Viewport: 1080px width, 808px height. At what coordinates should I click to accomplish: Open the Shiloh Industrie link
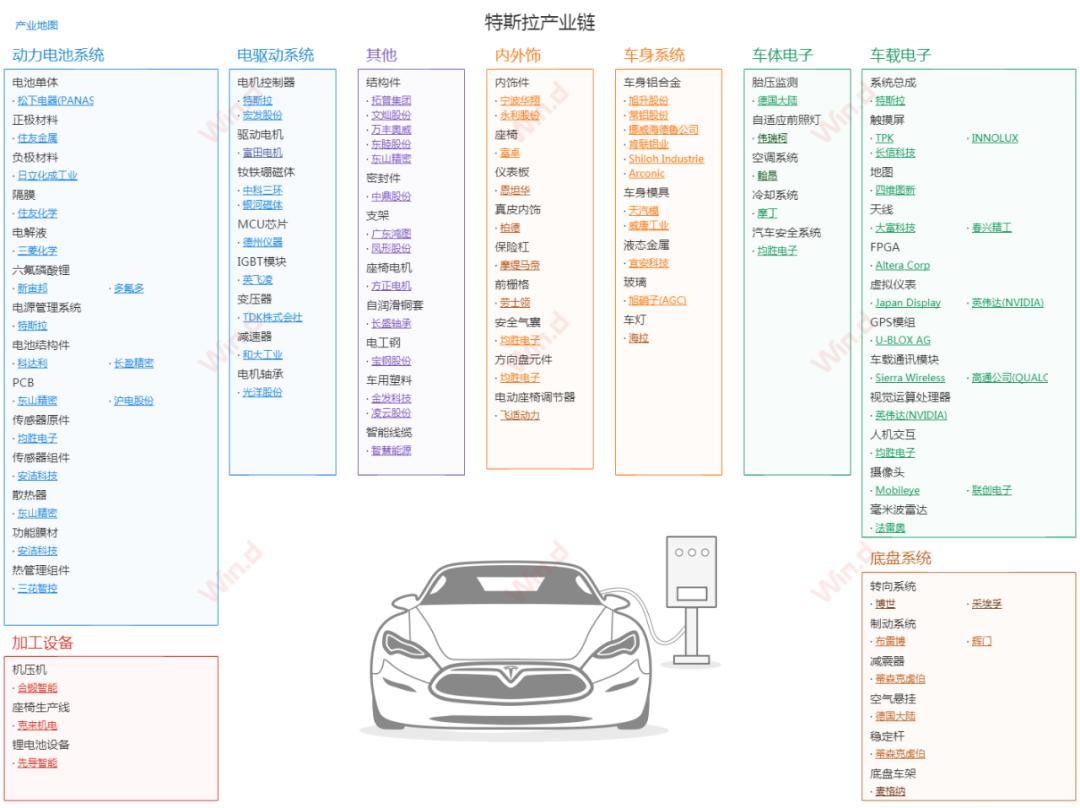[x=667, y=159]
